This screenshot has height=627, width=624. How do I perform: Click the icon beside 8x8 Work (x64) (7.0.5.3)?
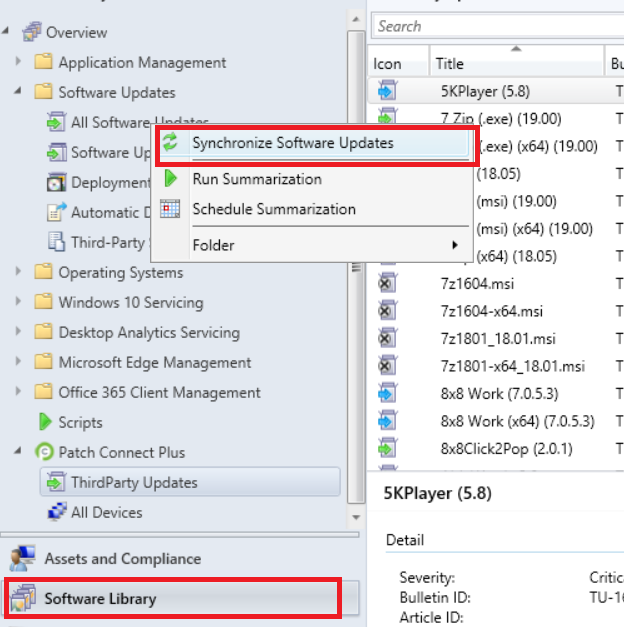pos(387,421)
